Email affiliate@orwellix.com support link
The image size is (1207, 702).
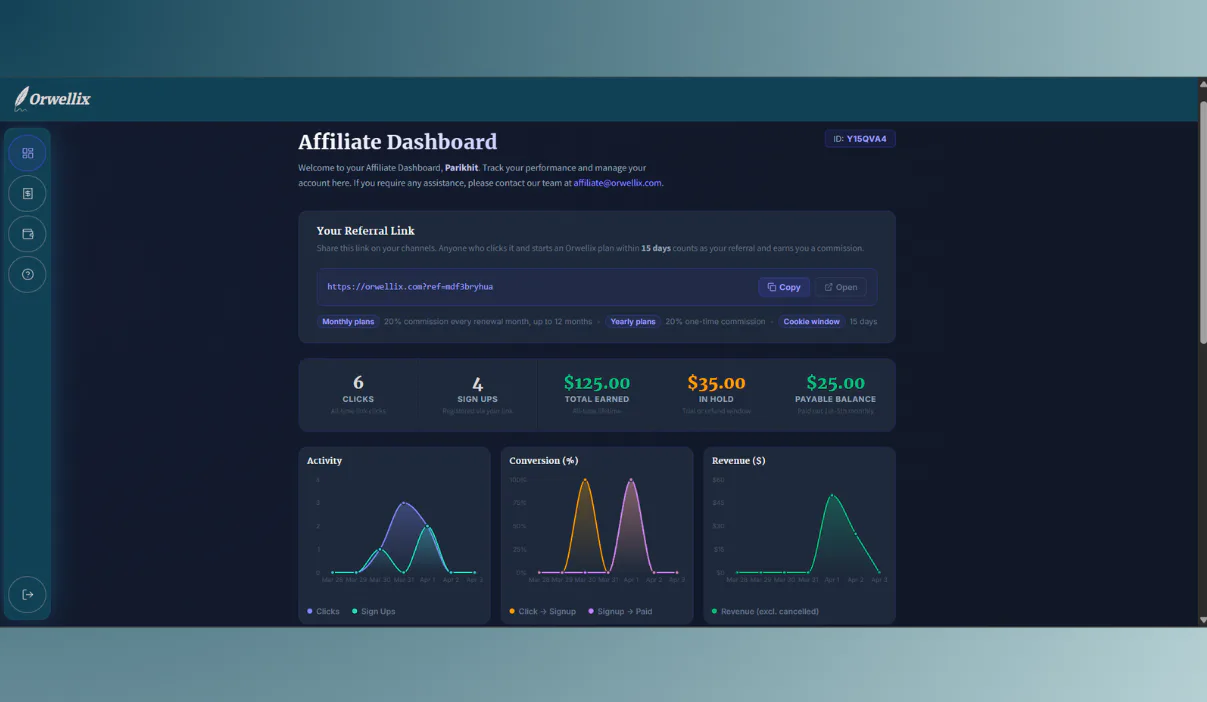click(x=617, y=183)
